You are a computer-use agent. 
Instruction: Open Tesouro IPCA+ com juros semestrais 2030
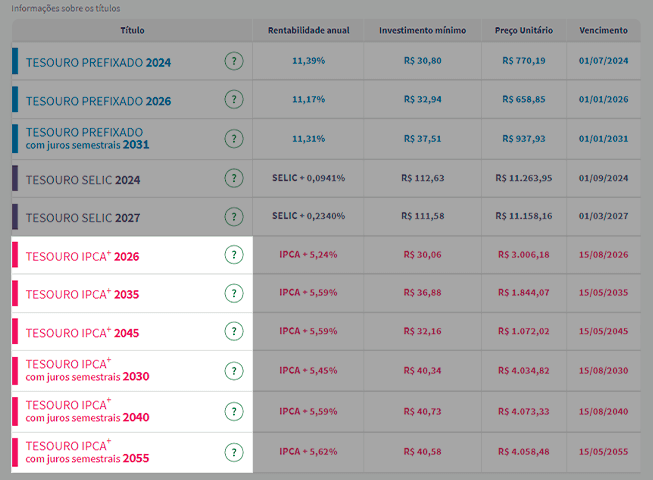(87, 370)
